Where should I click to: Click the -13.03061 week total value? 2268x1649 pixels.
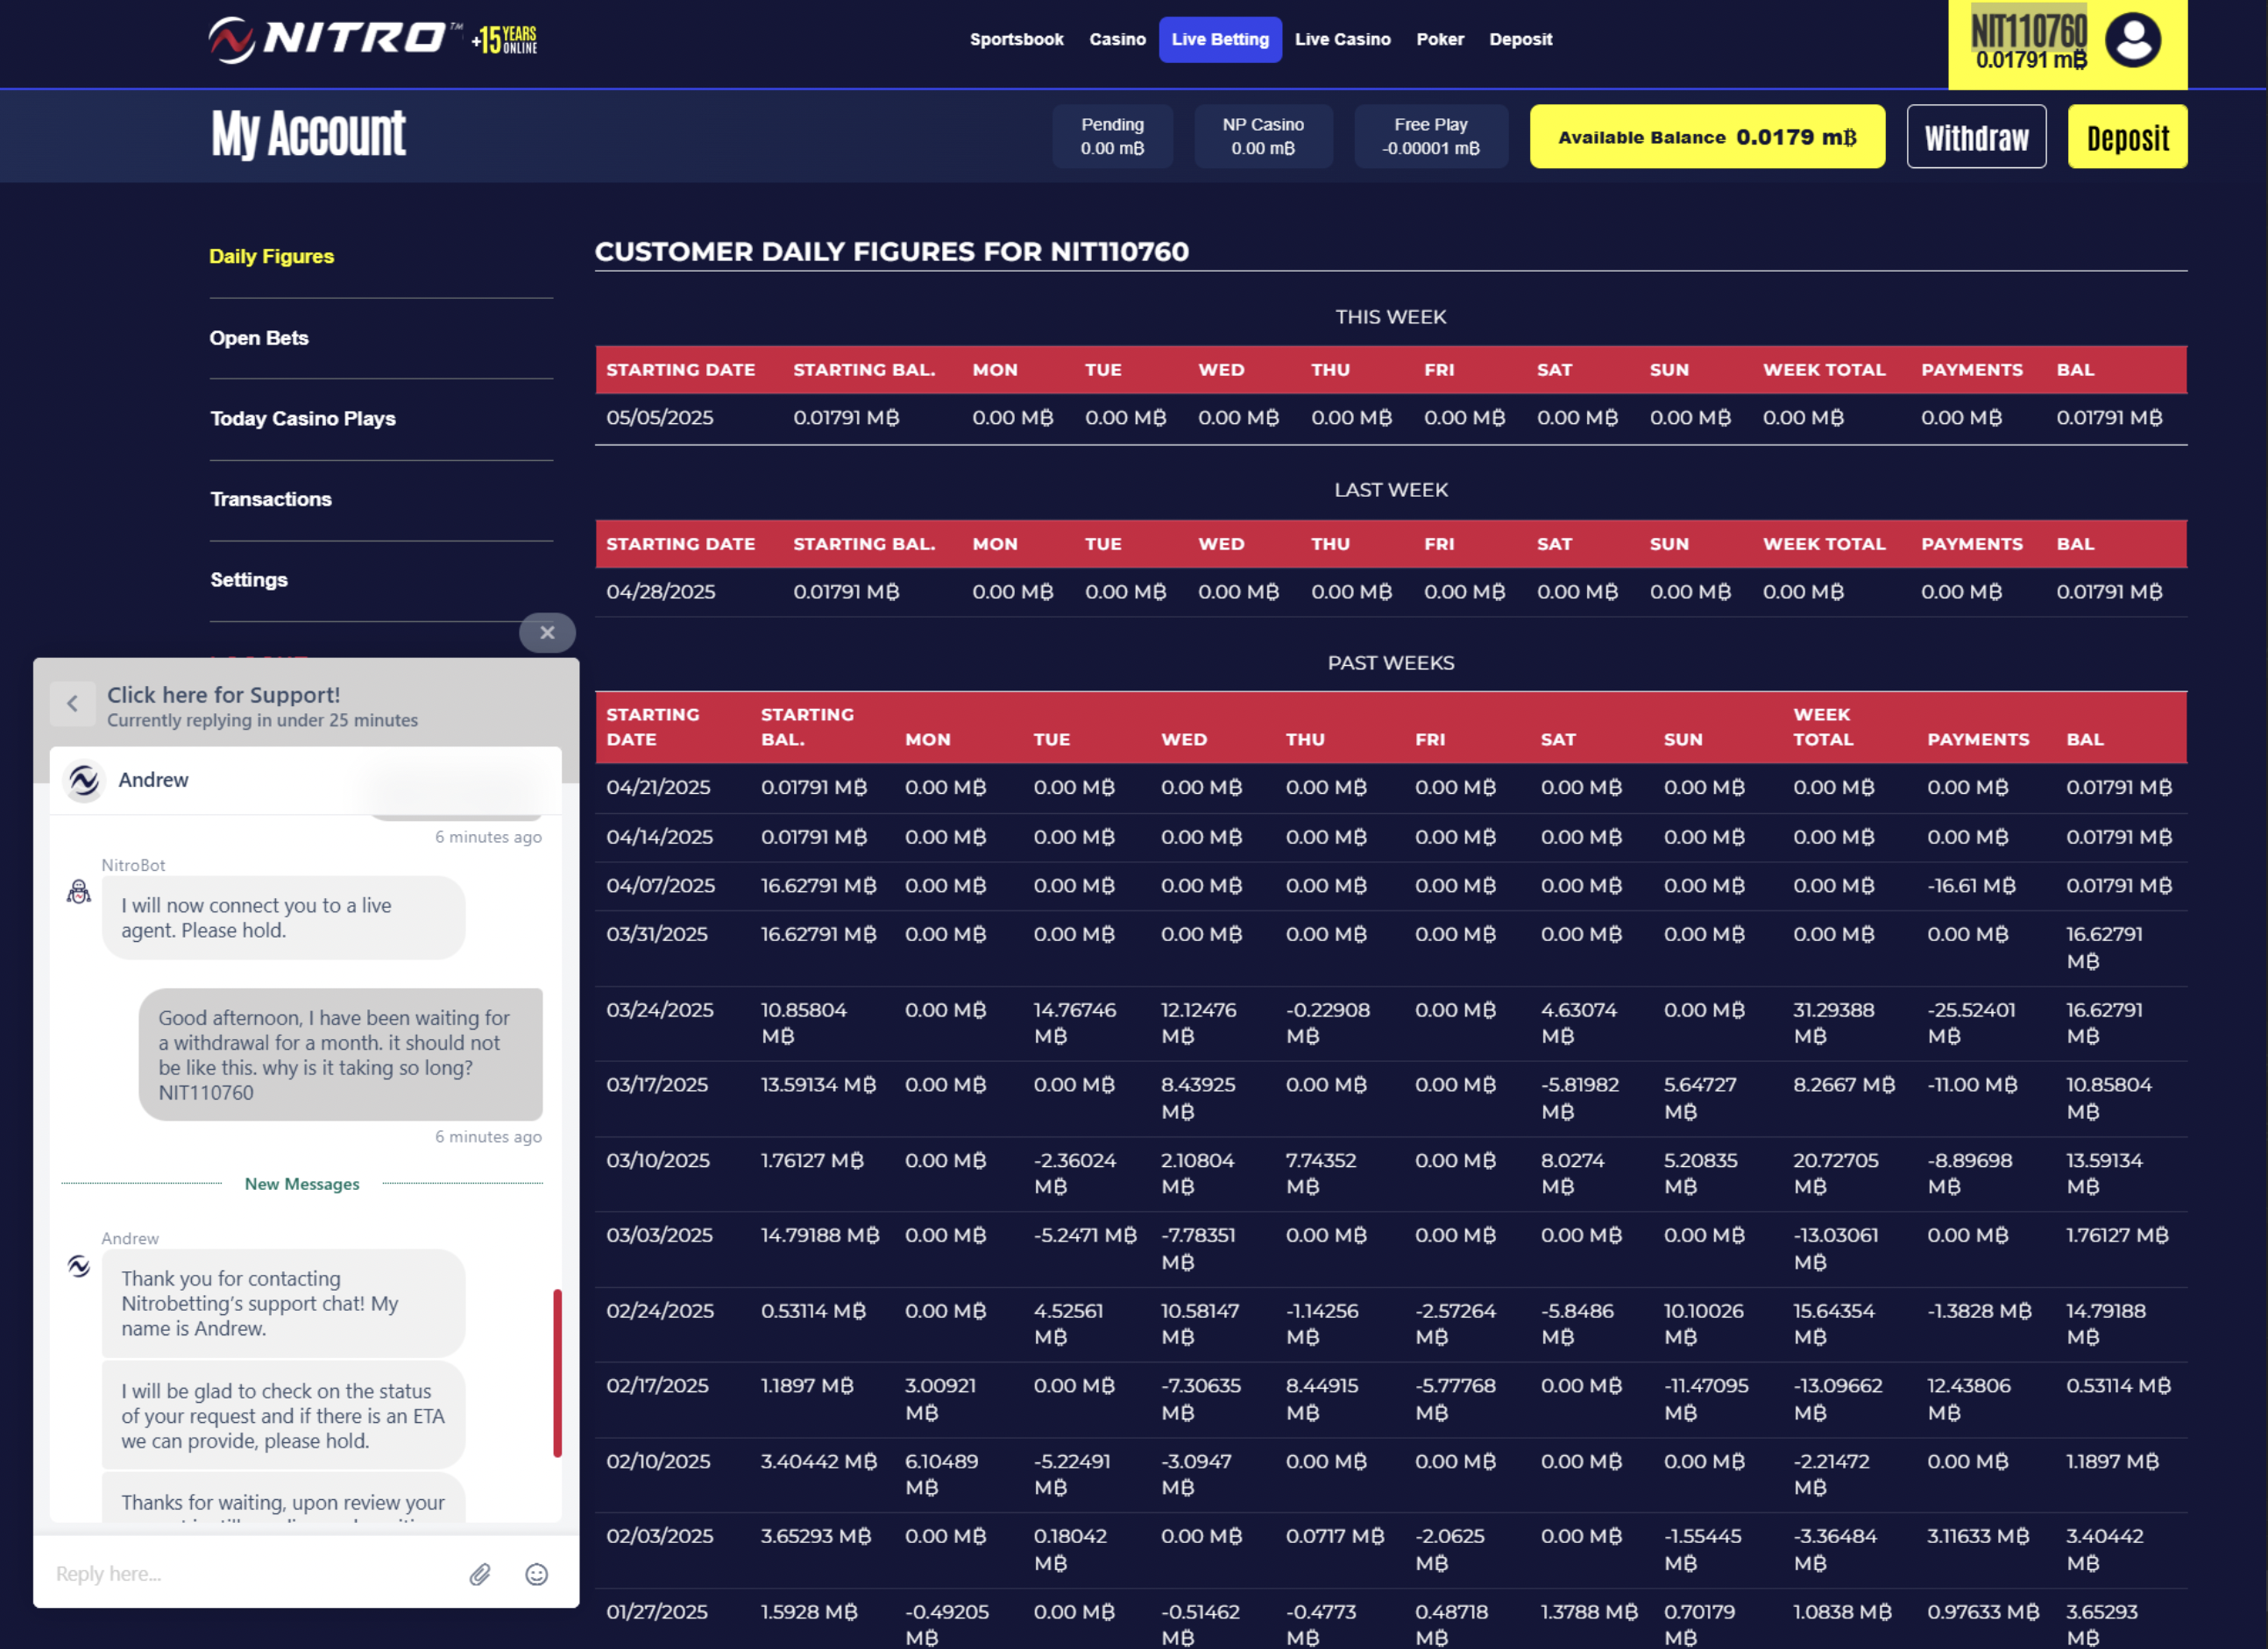coord(1836,1249)
